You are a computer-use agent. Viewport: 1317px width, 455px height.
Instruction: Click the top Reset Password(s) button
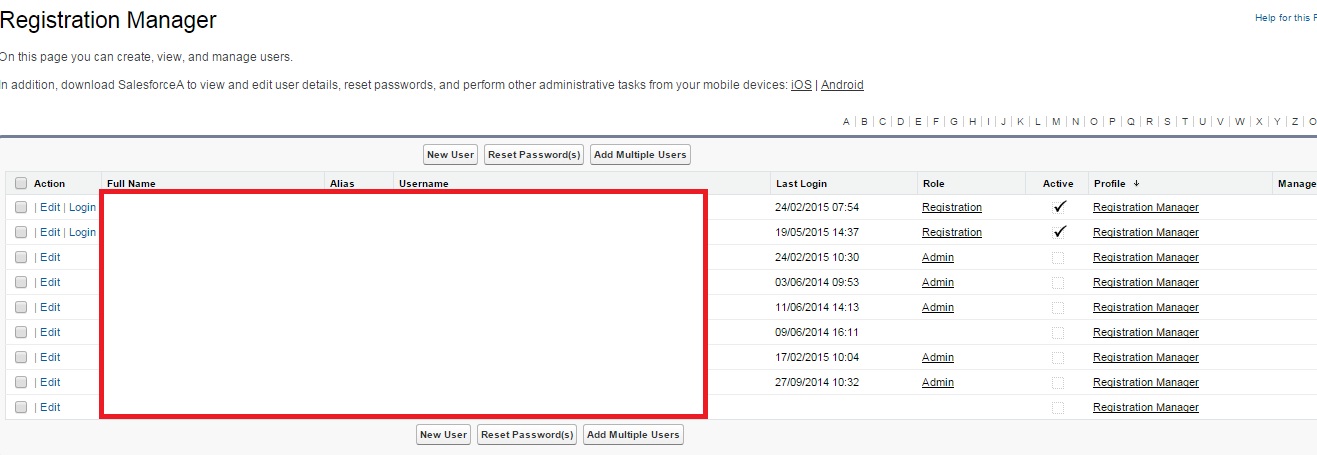pyautogui.click(x=533, y=155)
